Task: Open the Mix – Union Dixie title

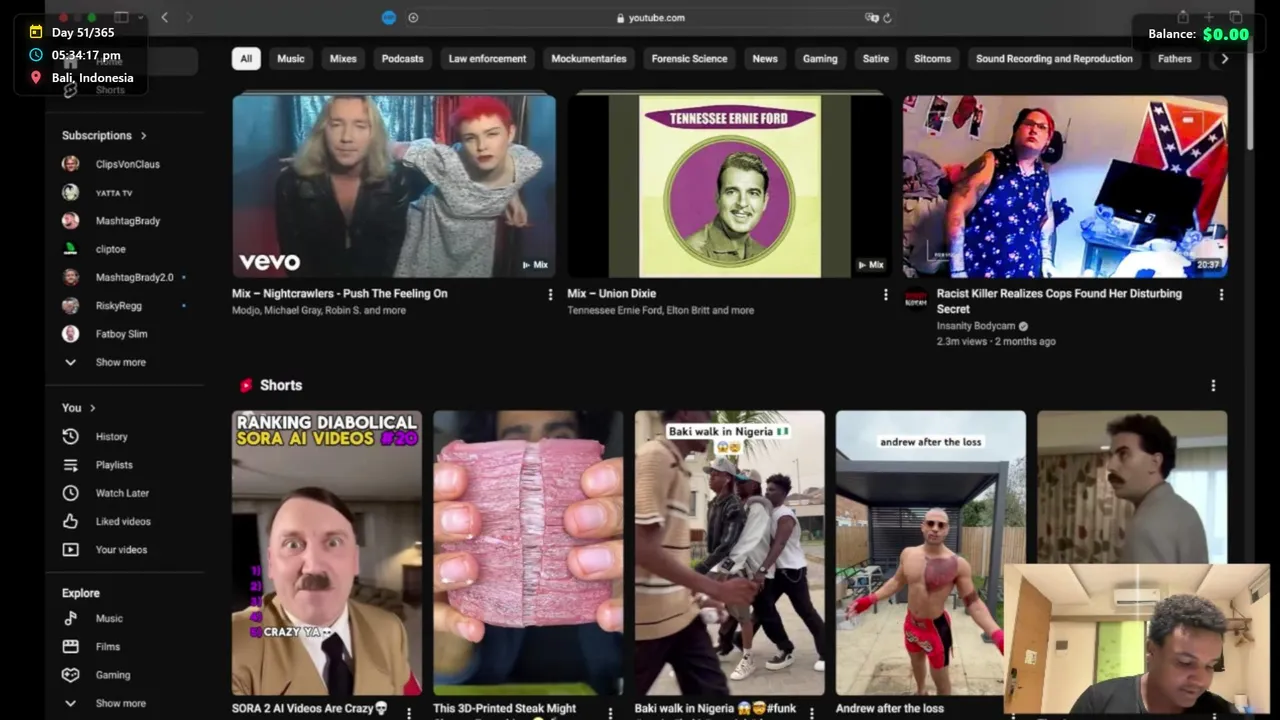Action: (x=612, y=294)
